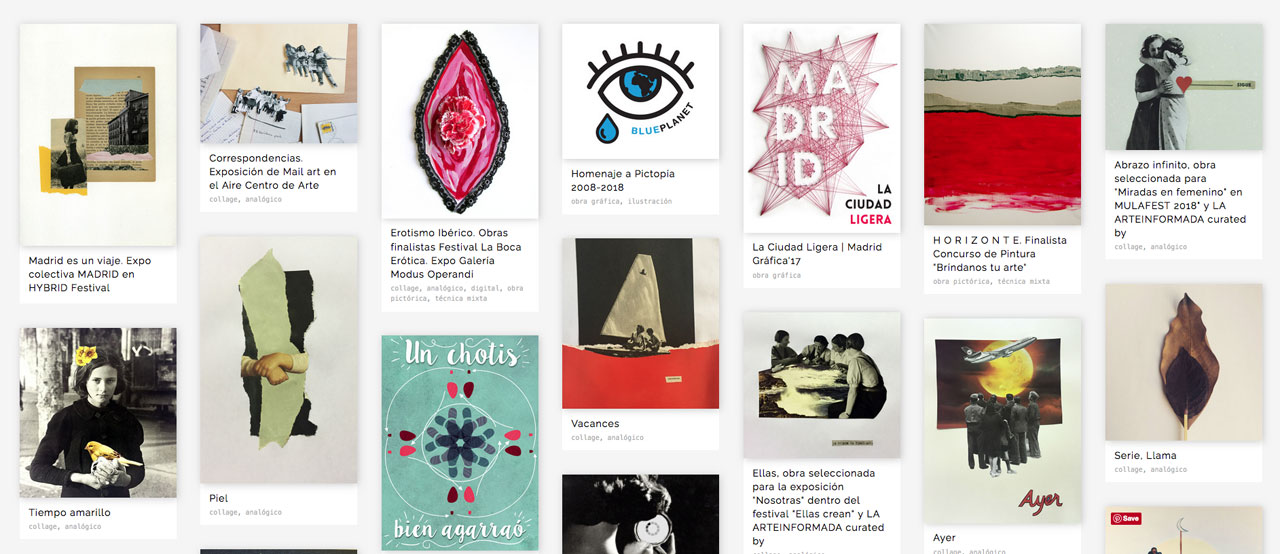
Task: Open the Blue Planet eye logo artwork
Action: pos(640,91)
